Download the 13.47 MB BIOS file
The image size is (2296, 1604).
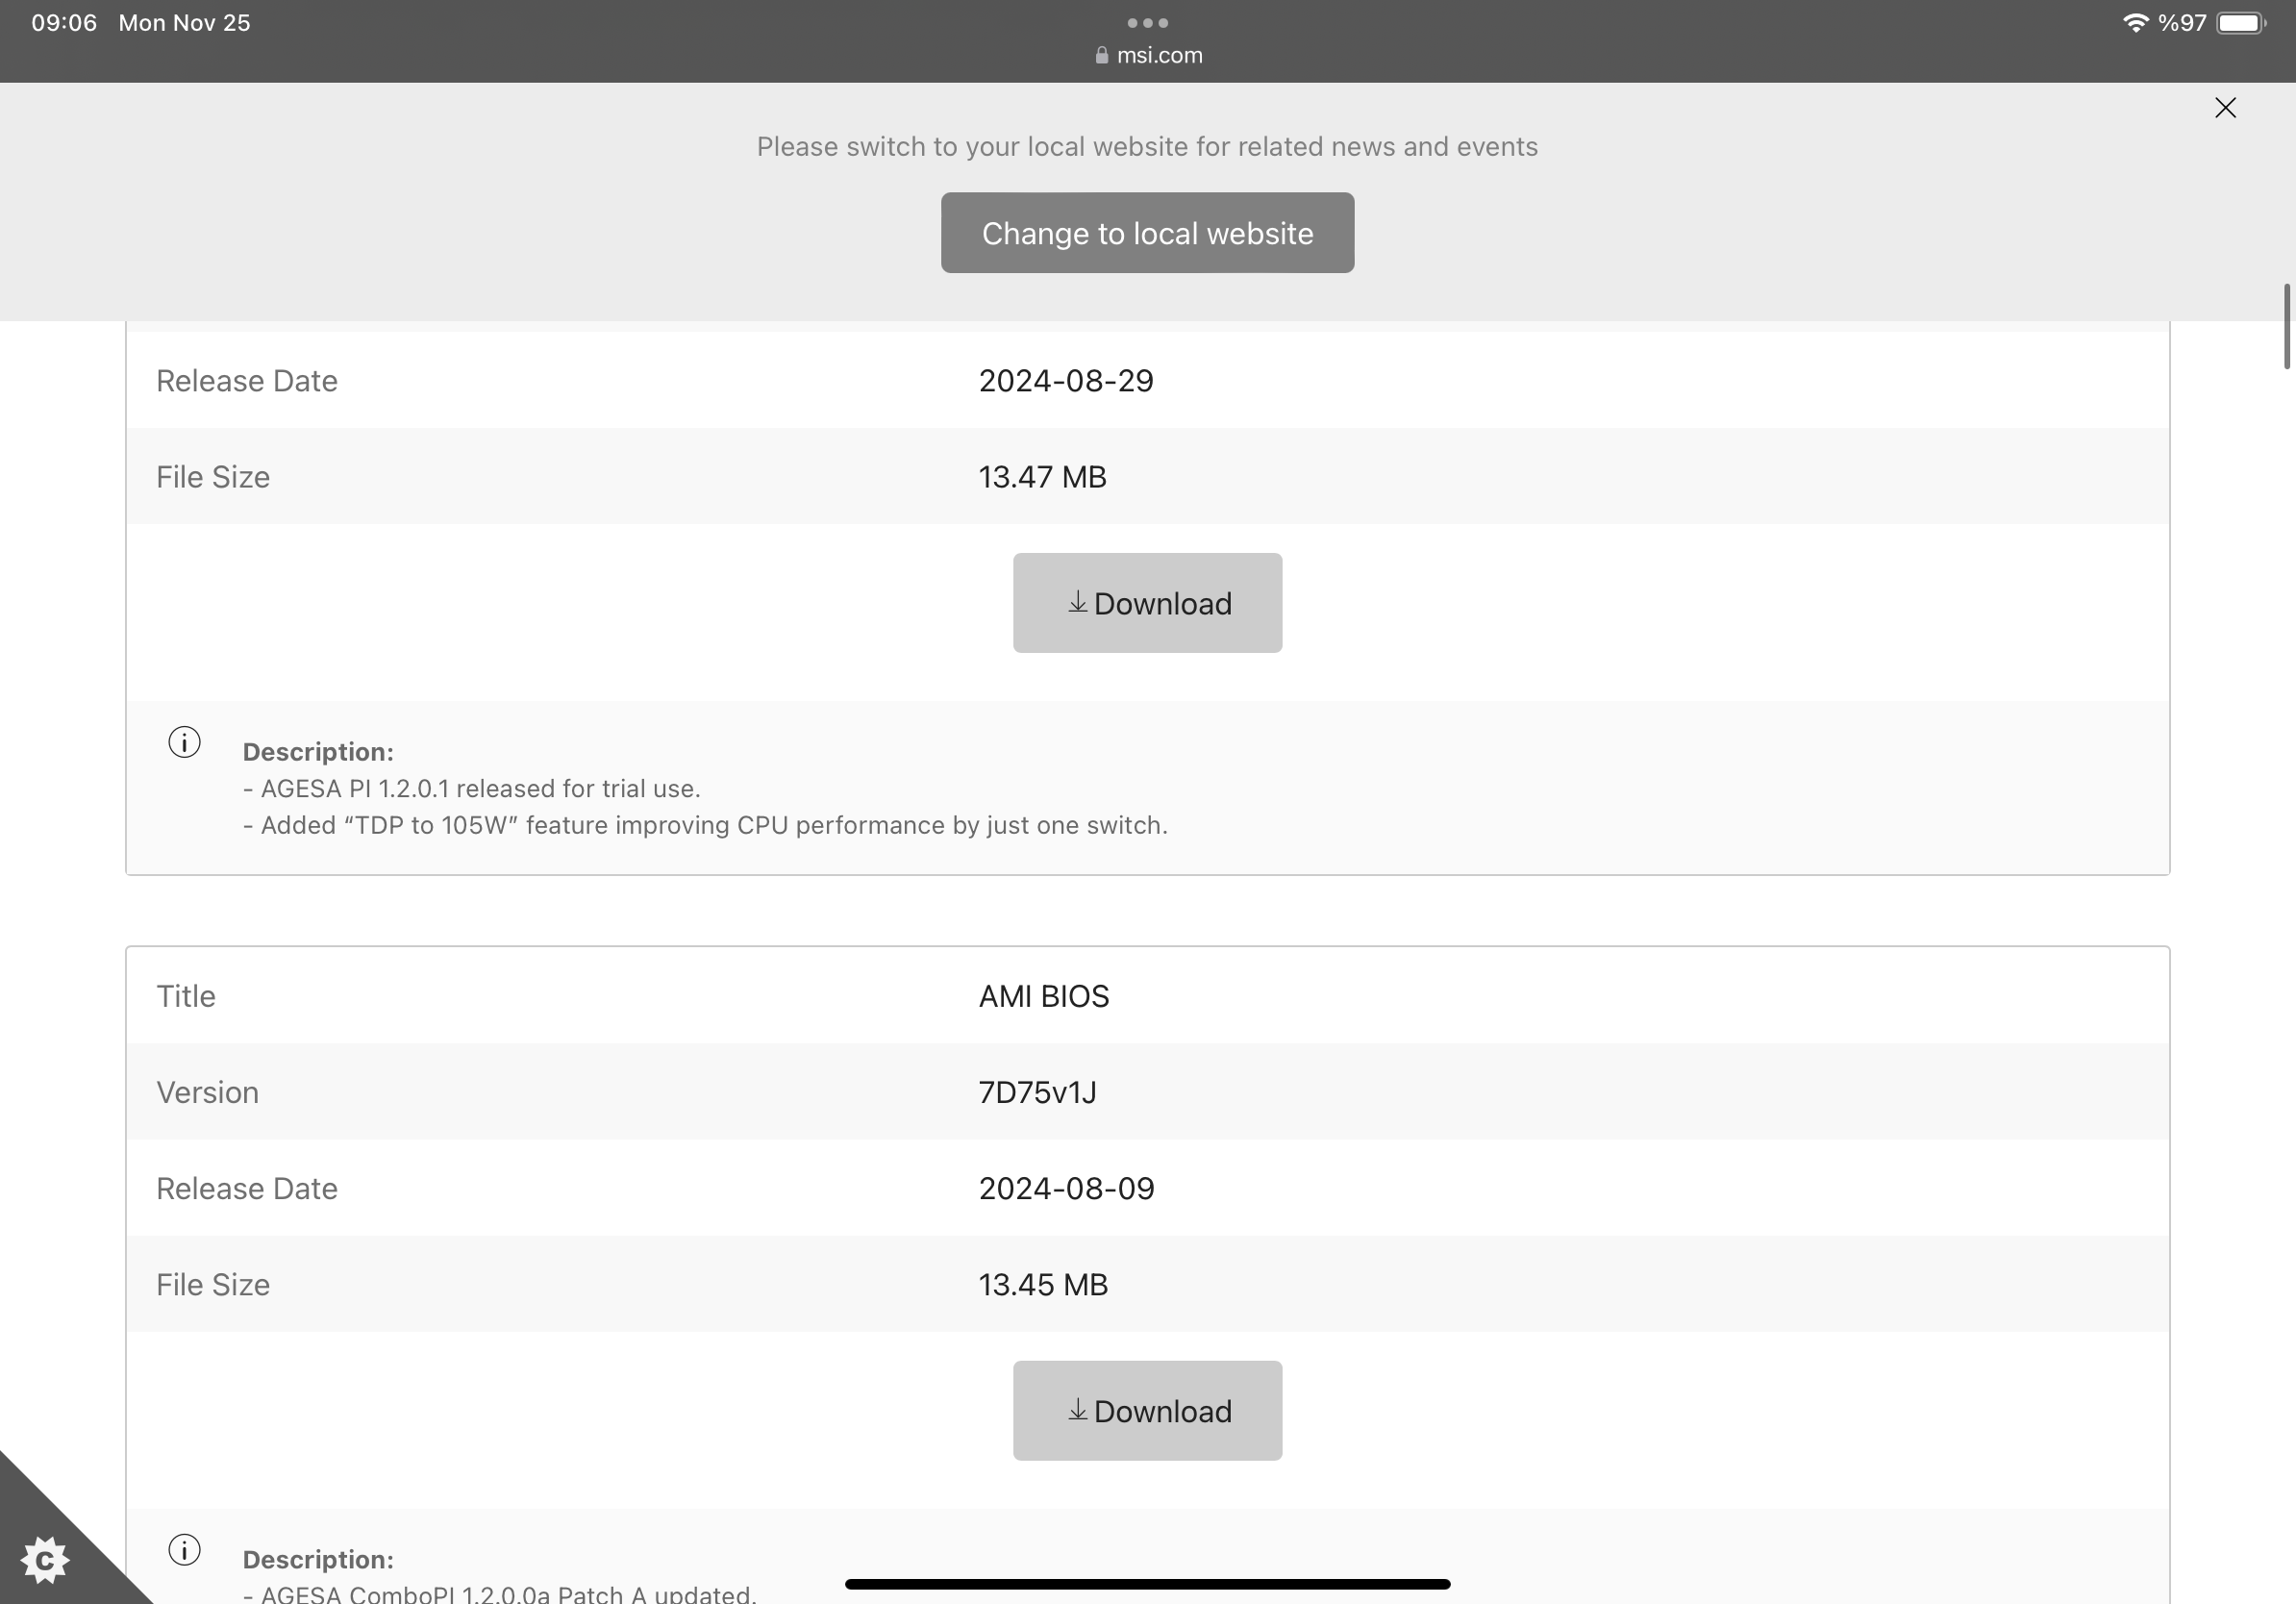tap(1147, 603)
